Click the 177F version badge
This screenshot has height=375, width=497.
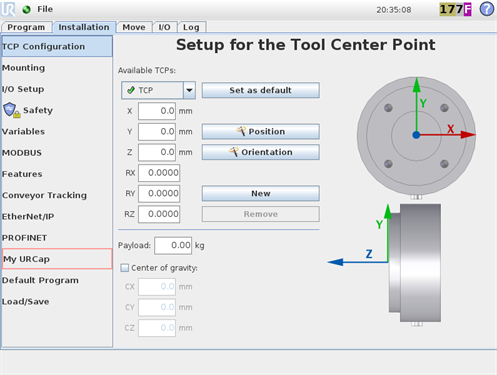(455, 9)
